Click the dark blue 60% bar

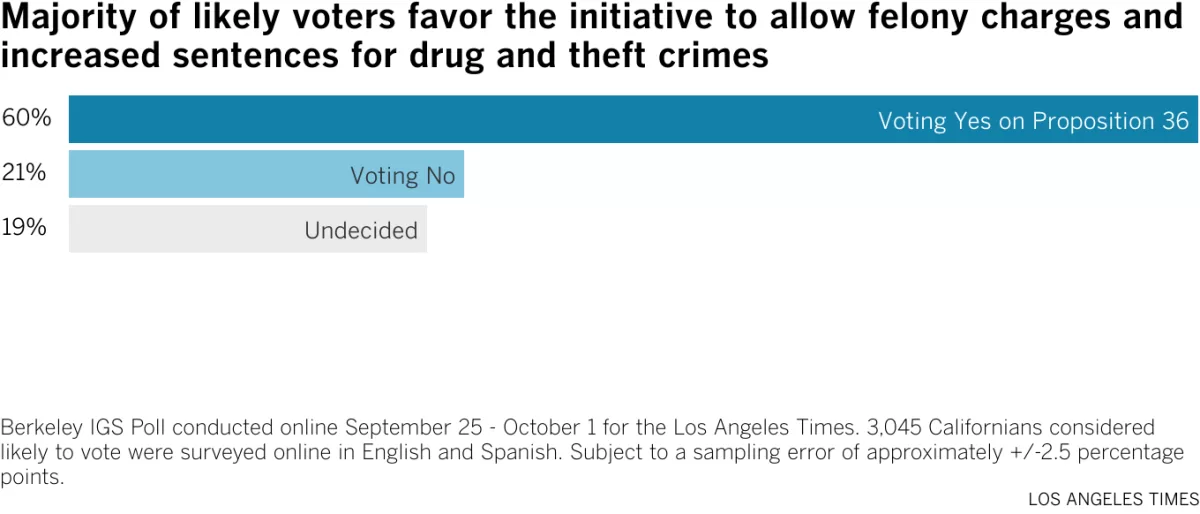(633, 119)
